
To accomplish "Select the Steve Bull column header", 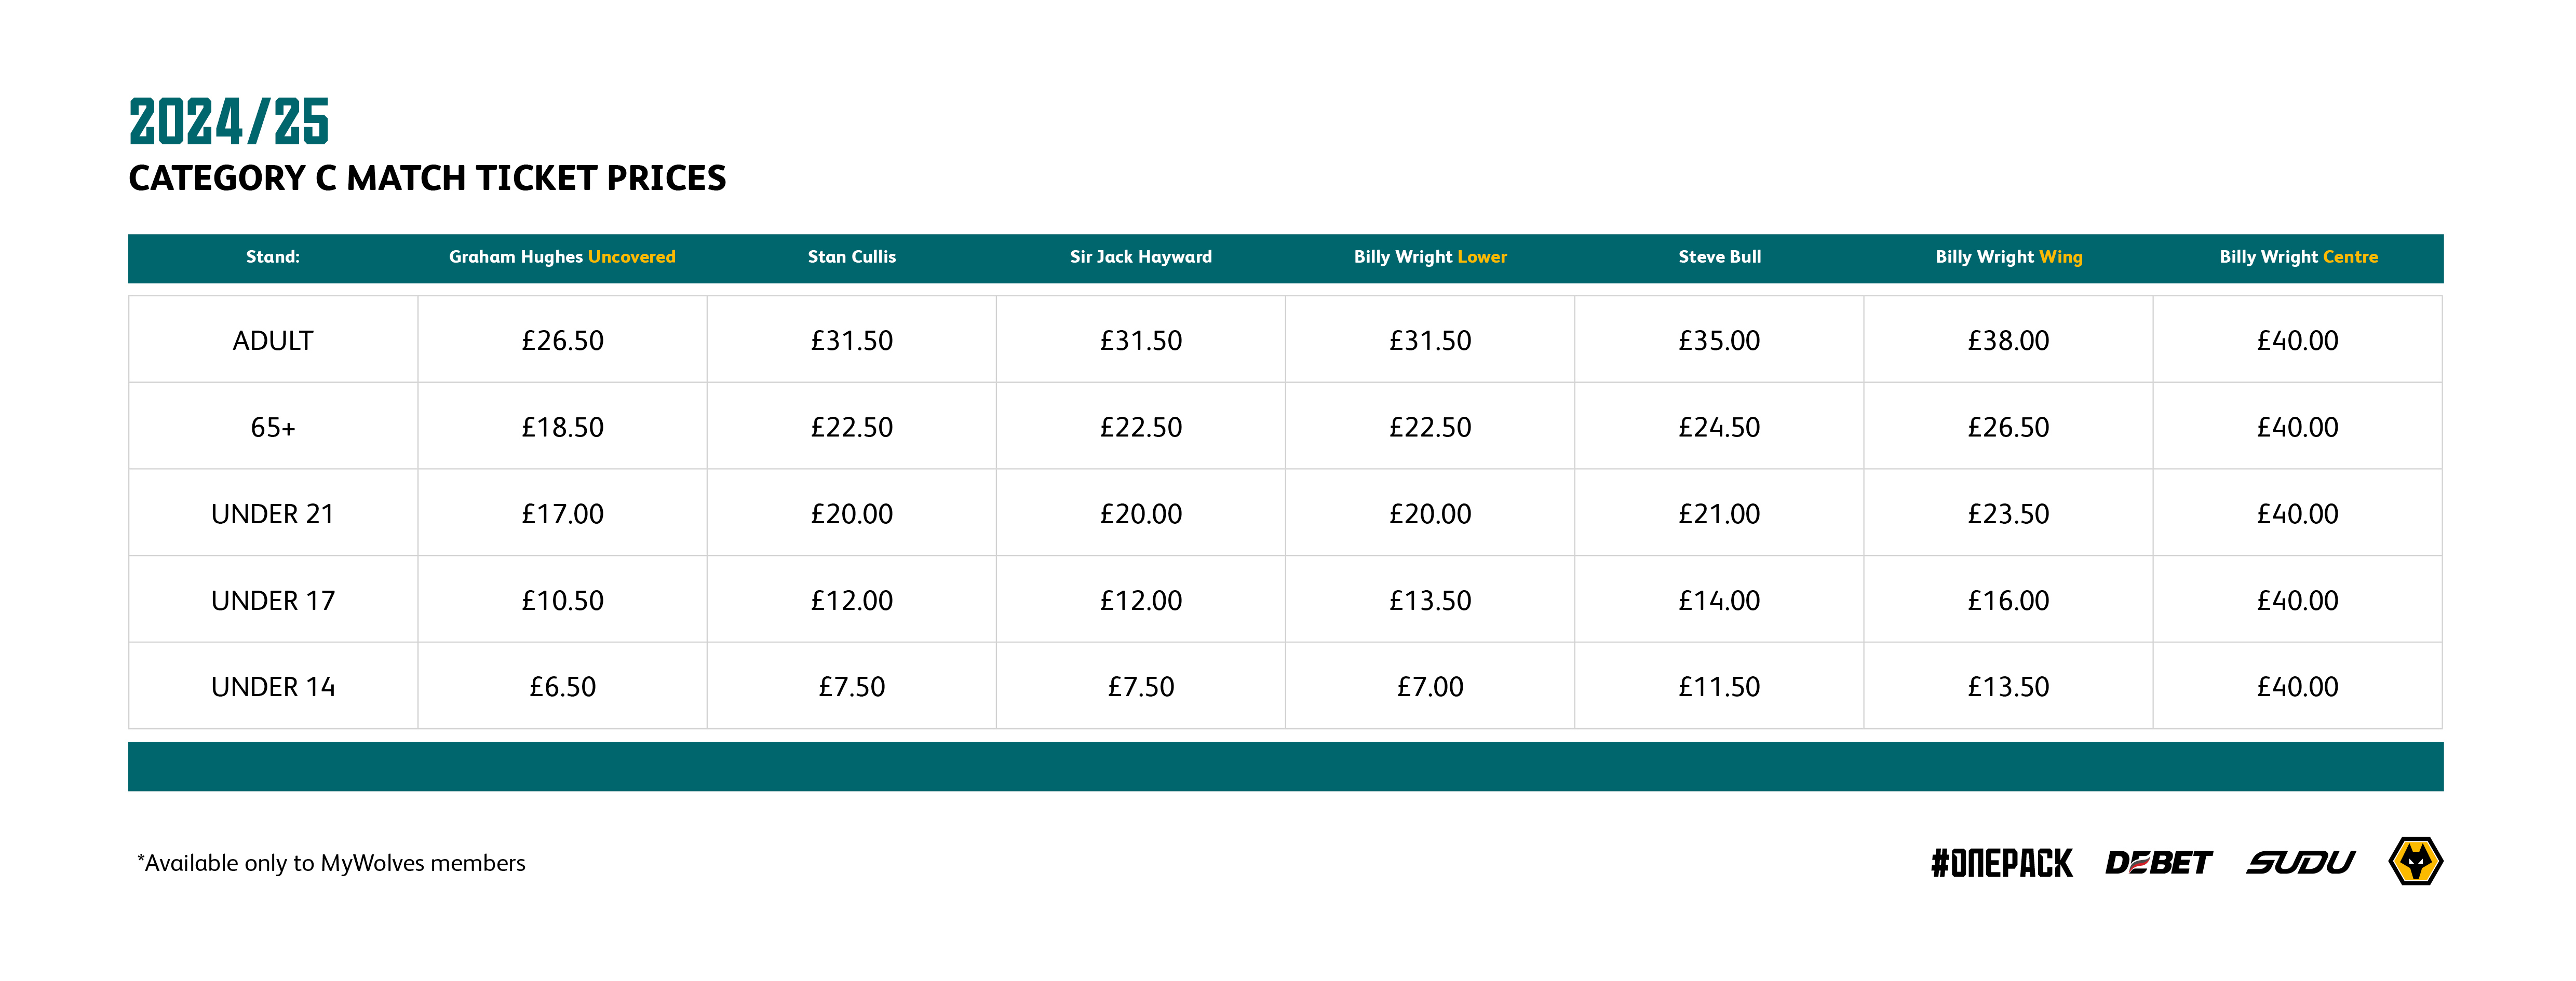I will click(x=1720, y=257).
